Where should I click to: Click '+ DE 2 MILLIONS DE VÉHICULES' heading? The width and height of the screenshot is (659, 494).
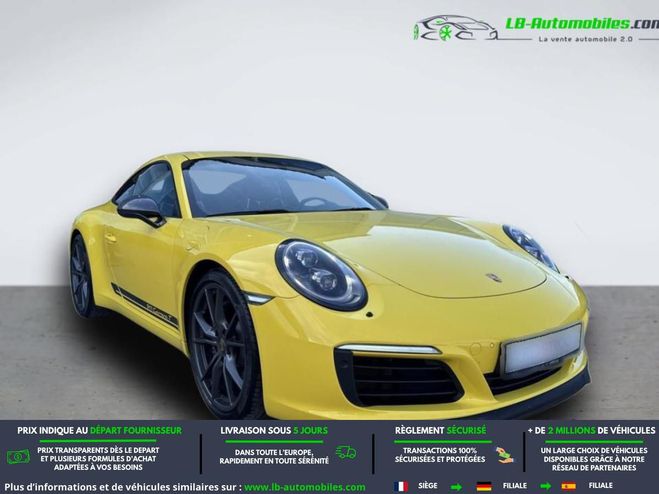[592, 431]
